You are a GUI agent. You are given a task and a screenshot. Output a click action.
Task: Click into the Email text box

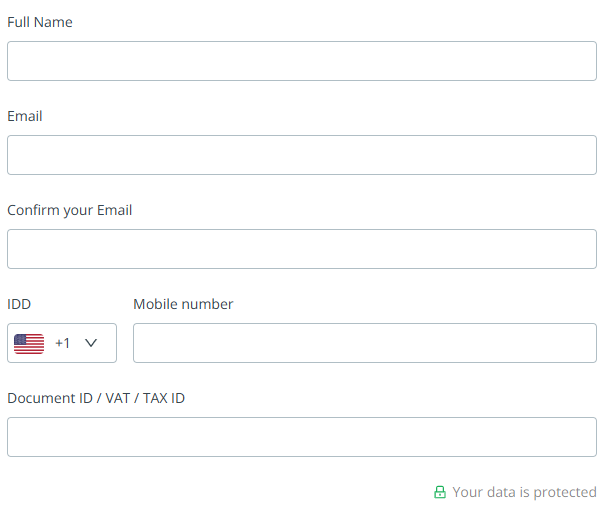click(301, 155)
